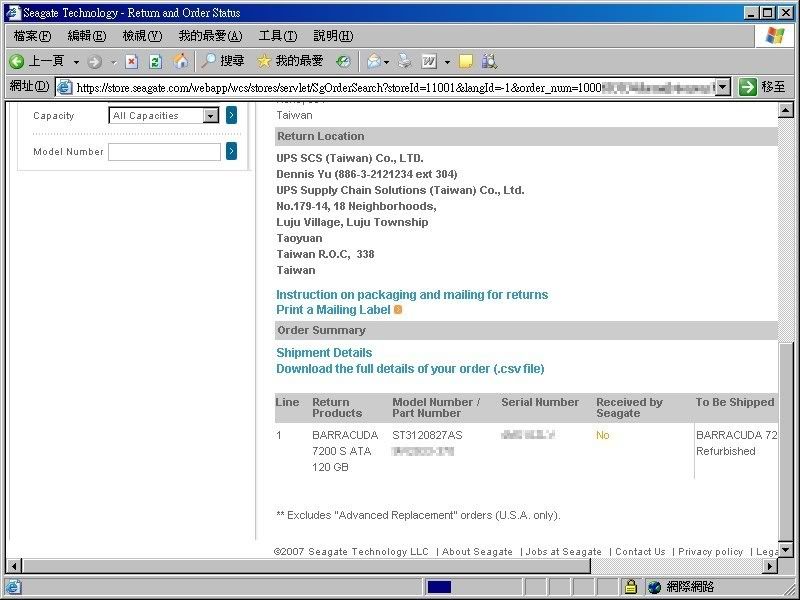This screenshot has height=600, width=800.
Task: Open the back history dropdown arrow
Action: tap(76, 62)
